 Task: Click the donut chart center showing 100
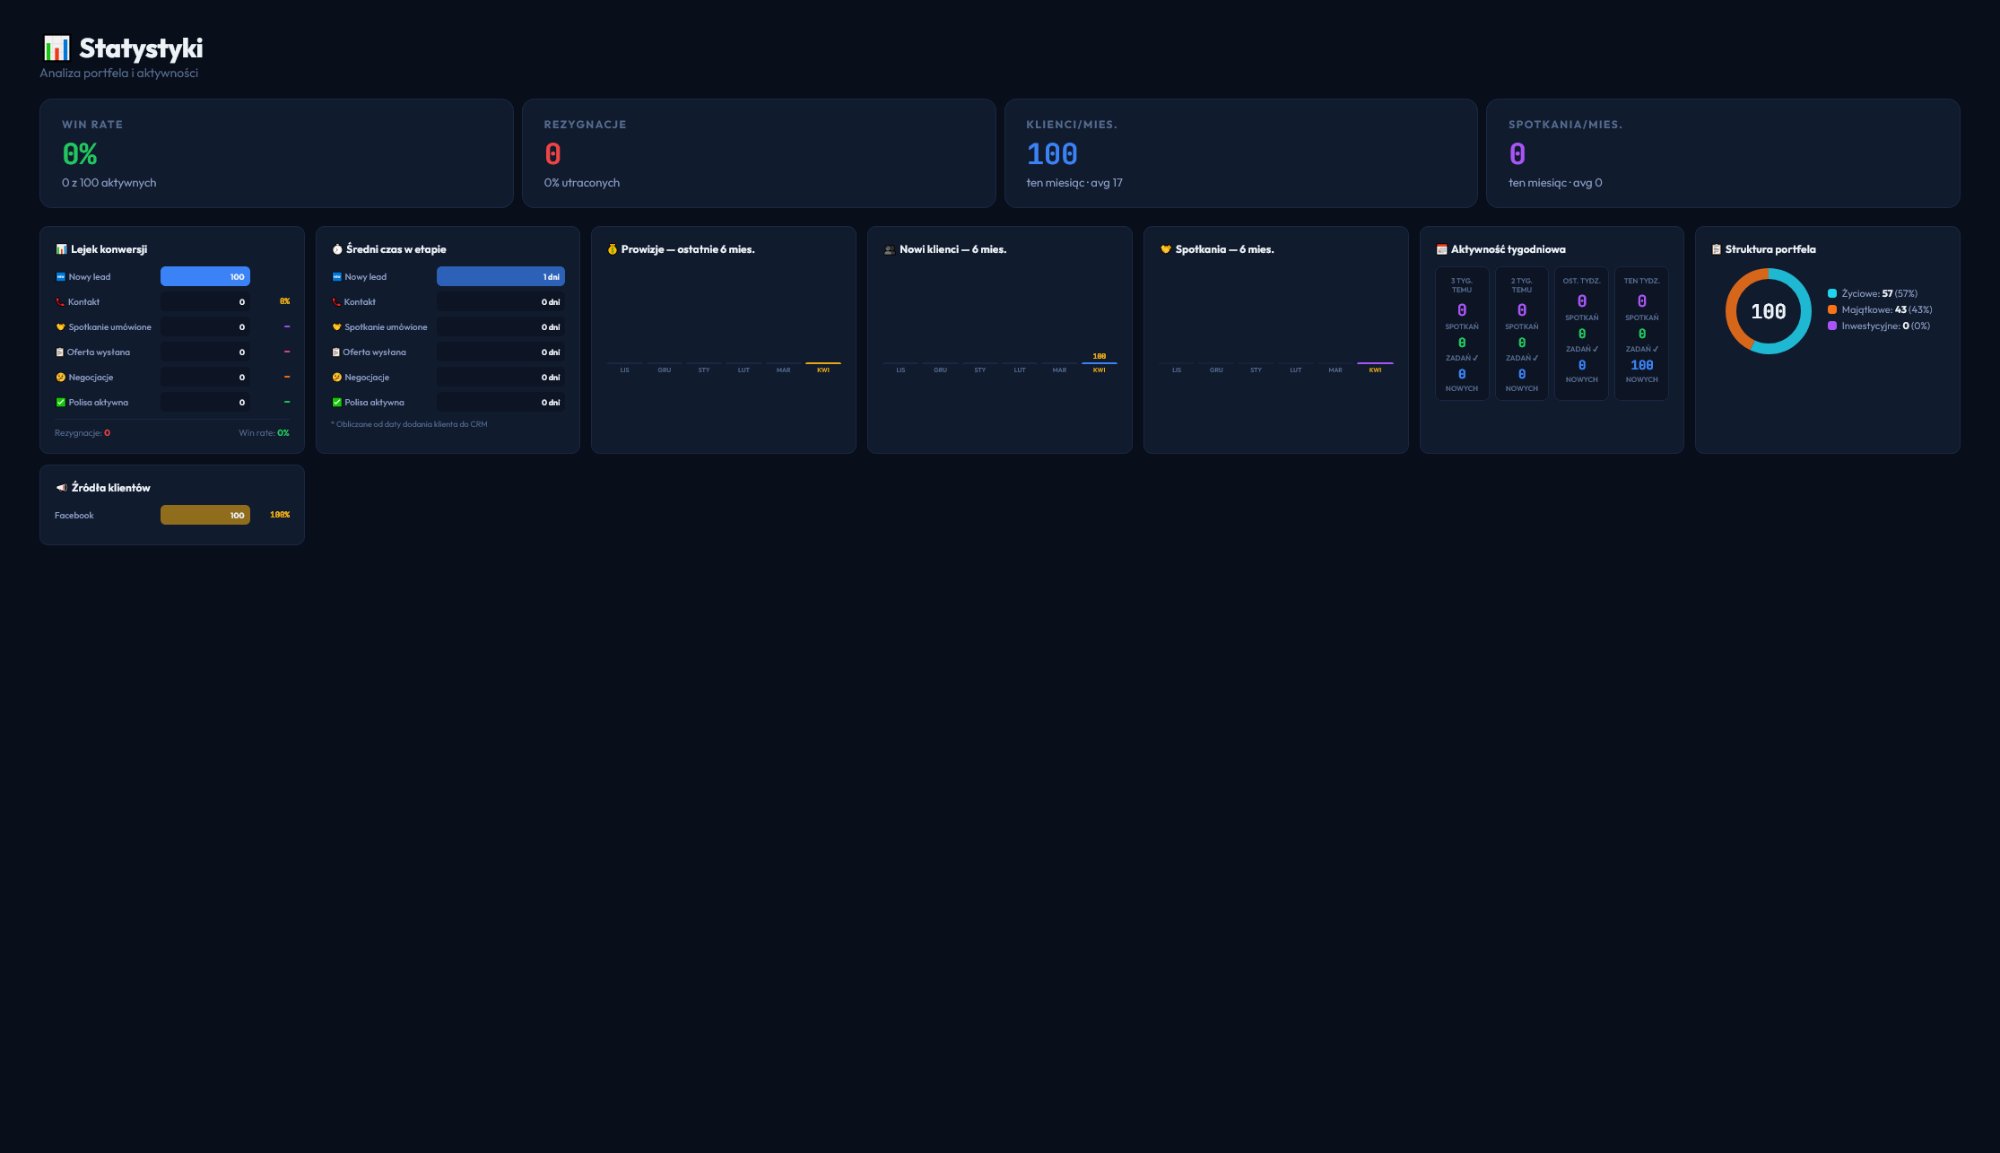coord(1767,311)
